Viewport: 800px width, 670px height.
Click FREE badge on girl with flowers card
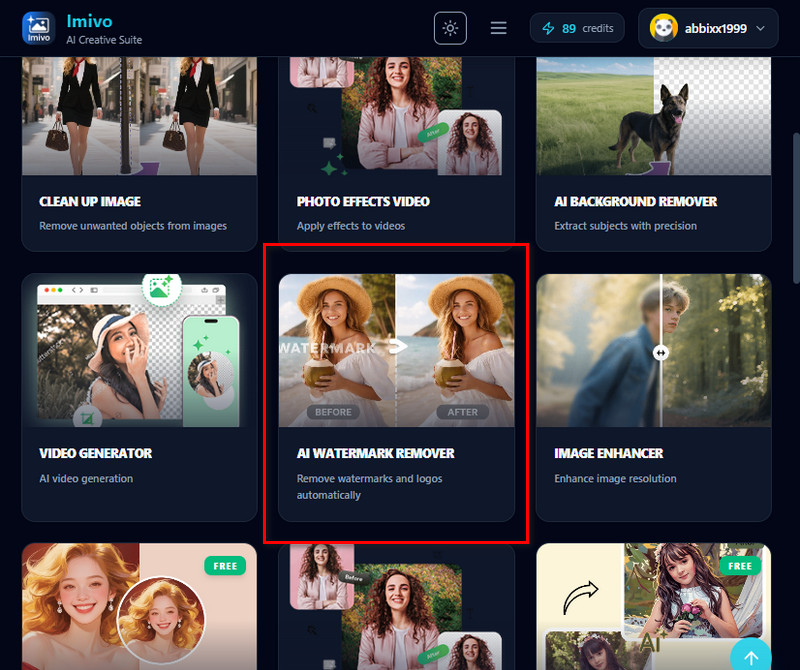[x=740, y=566]
